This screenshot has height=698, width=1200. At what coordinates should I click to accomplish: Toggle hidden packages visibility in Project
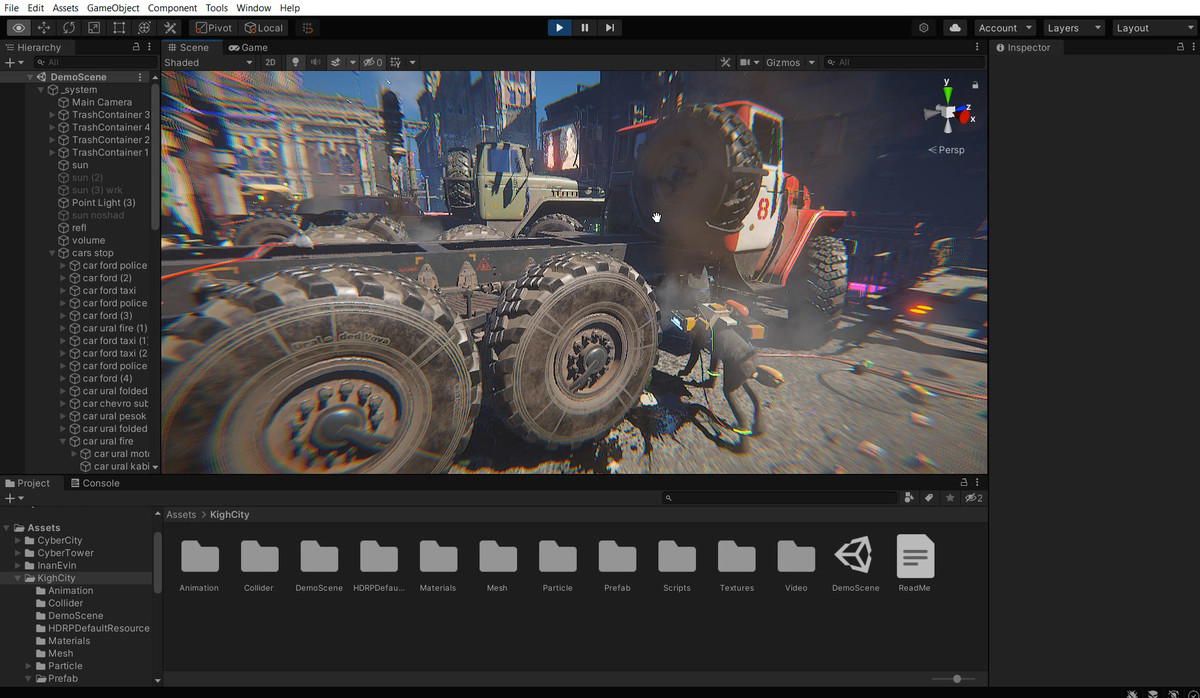tap(974, 497)
